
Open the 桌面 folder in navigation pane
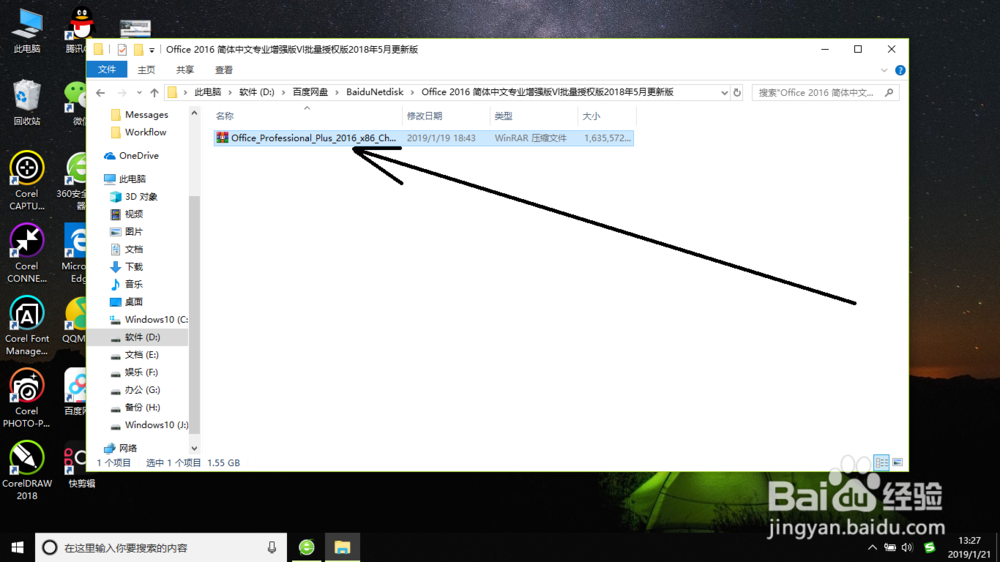click(x=127, y=302)
